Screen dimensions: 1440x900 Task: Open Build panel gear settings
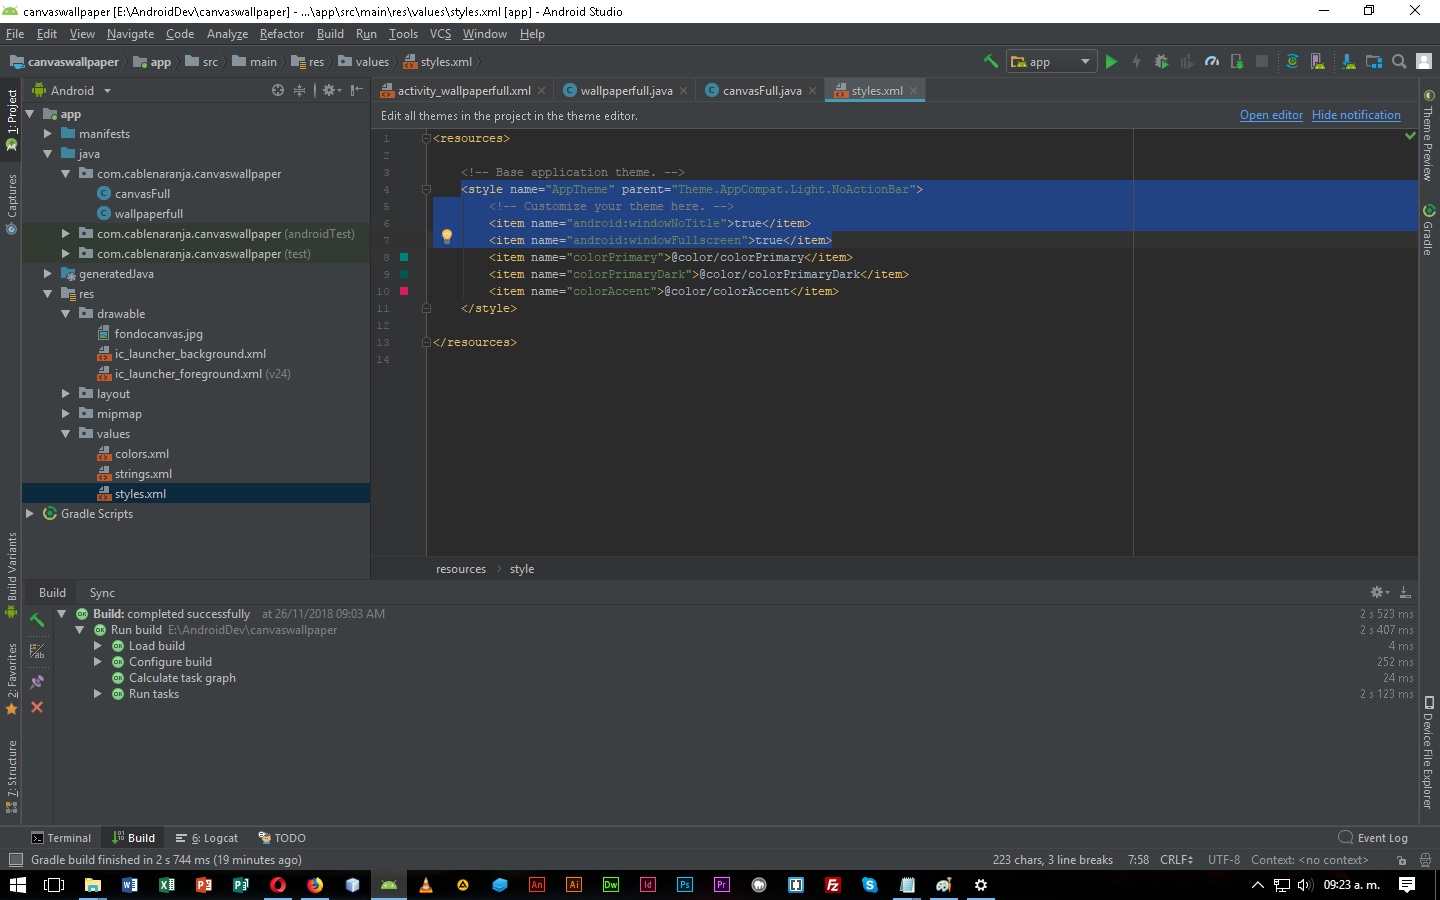[x=1379, y=592]
